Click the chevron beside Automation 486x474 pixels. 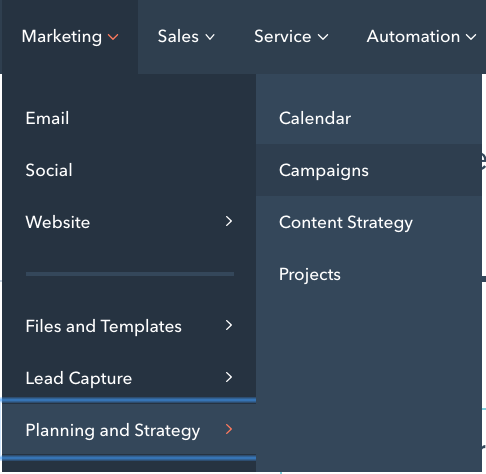coord(471,37)
